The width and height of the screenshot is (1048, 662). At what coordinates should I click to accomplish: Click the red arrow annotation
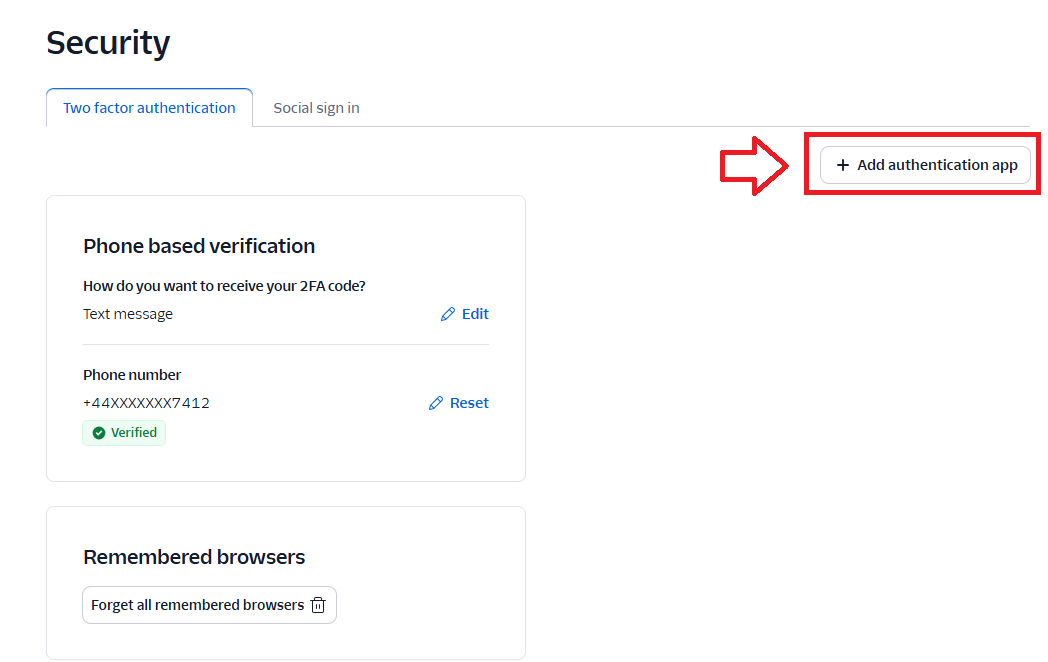pos(755,166)
